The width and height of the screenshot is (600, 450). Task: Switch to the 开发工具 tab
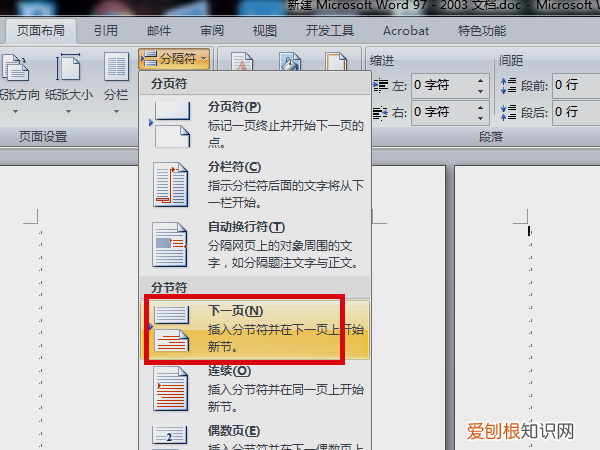(330, 31)
